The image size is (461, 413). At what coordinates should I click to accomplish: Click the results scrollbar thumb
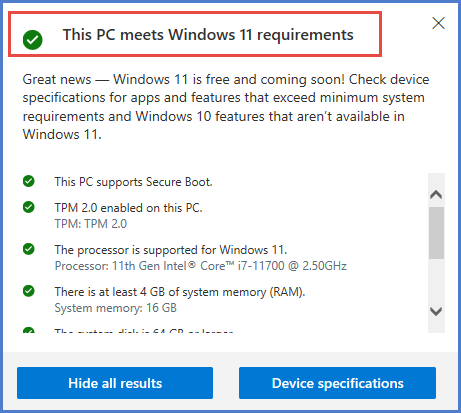436,233
